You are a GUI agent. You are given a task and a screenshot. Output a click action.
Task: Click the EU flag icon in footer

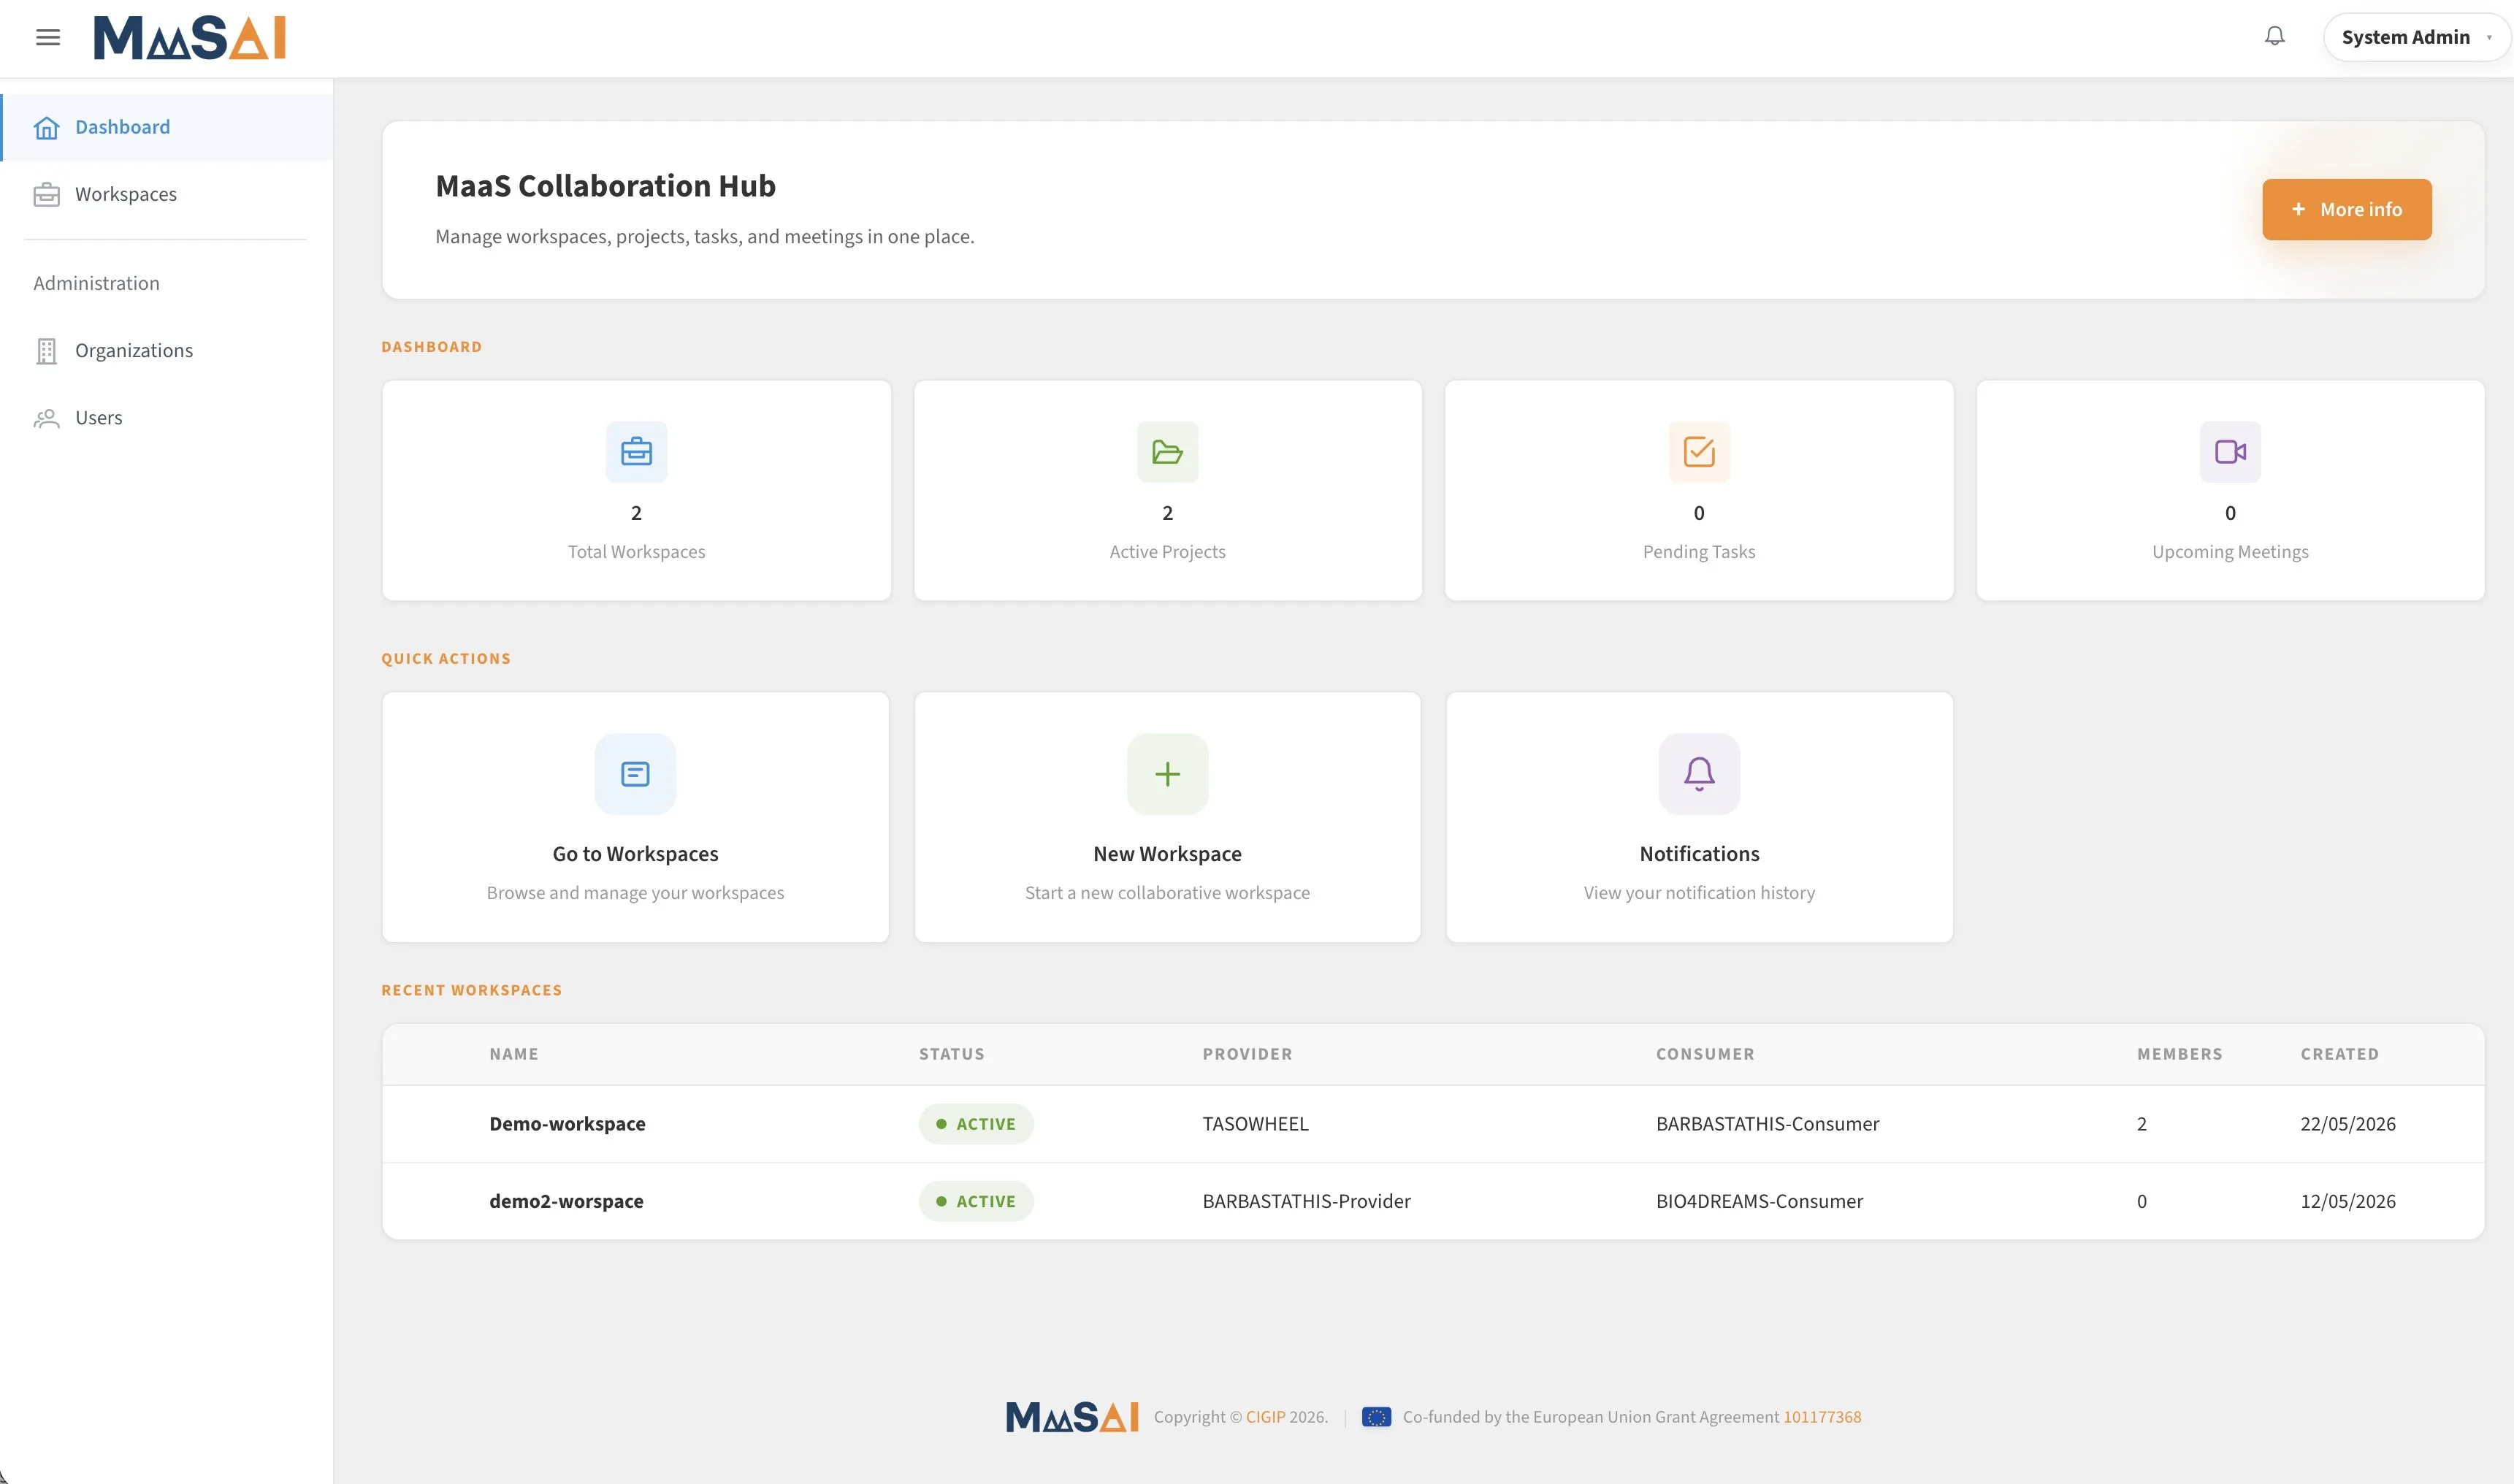[1376, 1417]
